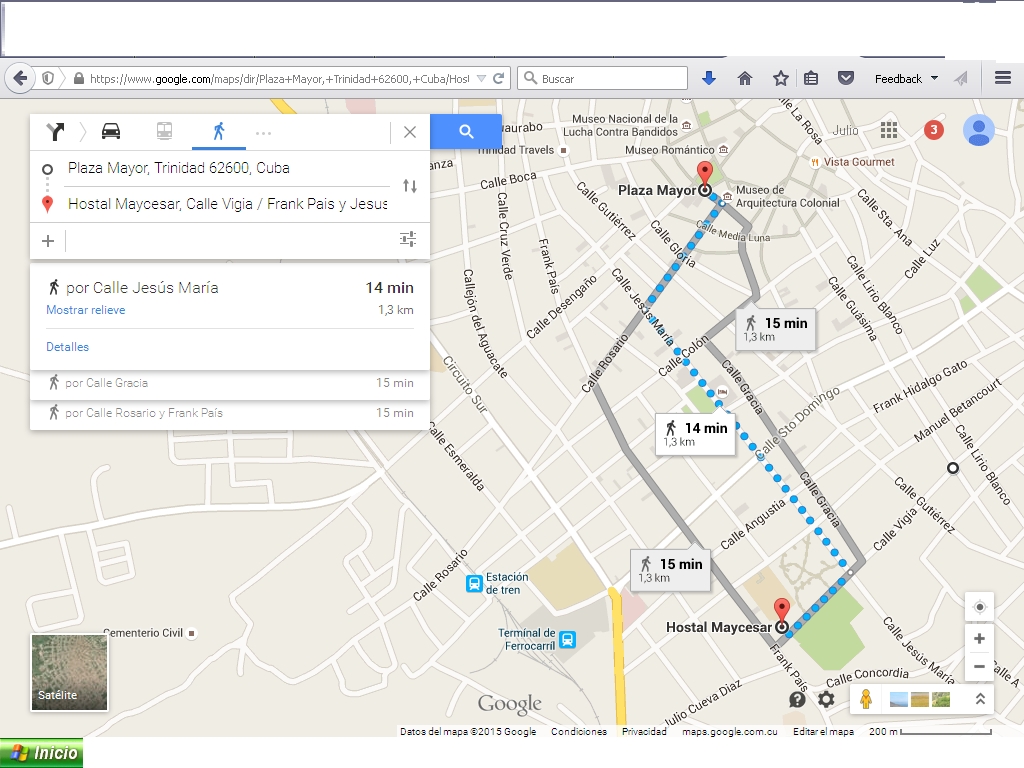The height and width of the screenshot is (768, 1024).
Task: Click the Museo Romántico marker
Action: pyautogui.click(x=723, y=150)
